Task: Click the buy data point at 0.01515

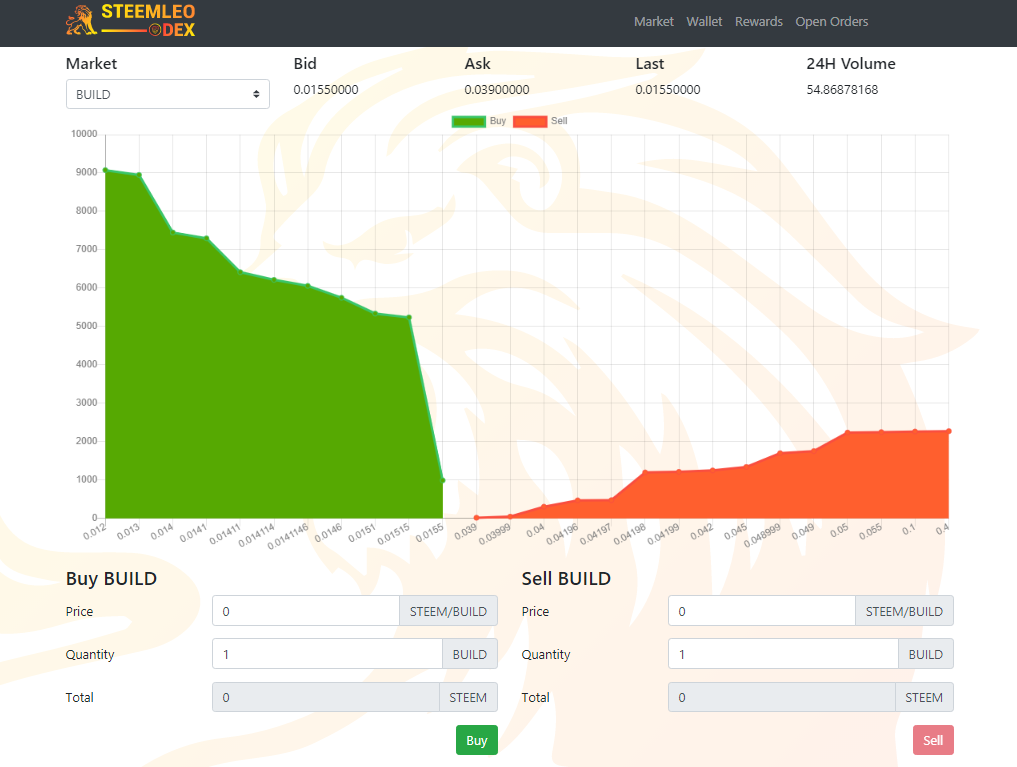Action: [409, 317]
